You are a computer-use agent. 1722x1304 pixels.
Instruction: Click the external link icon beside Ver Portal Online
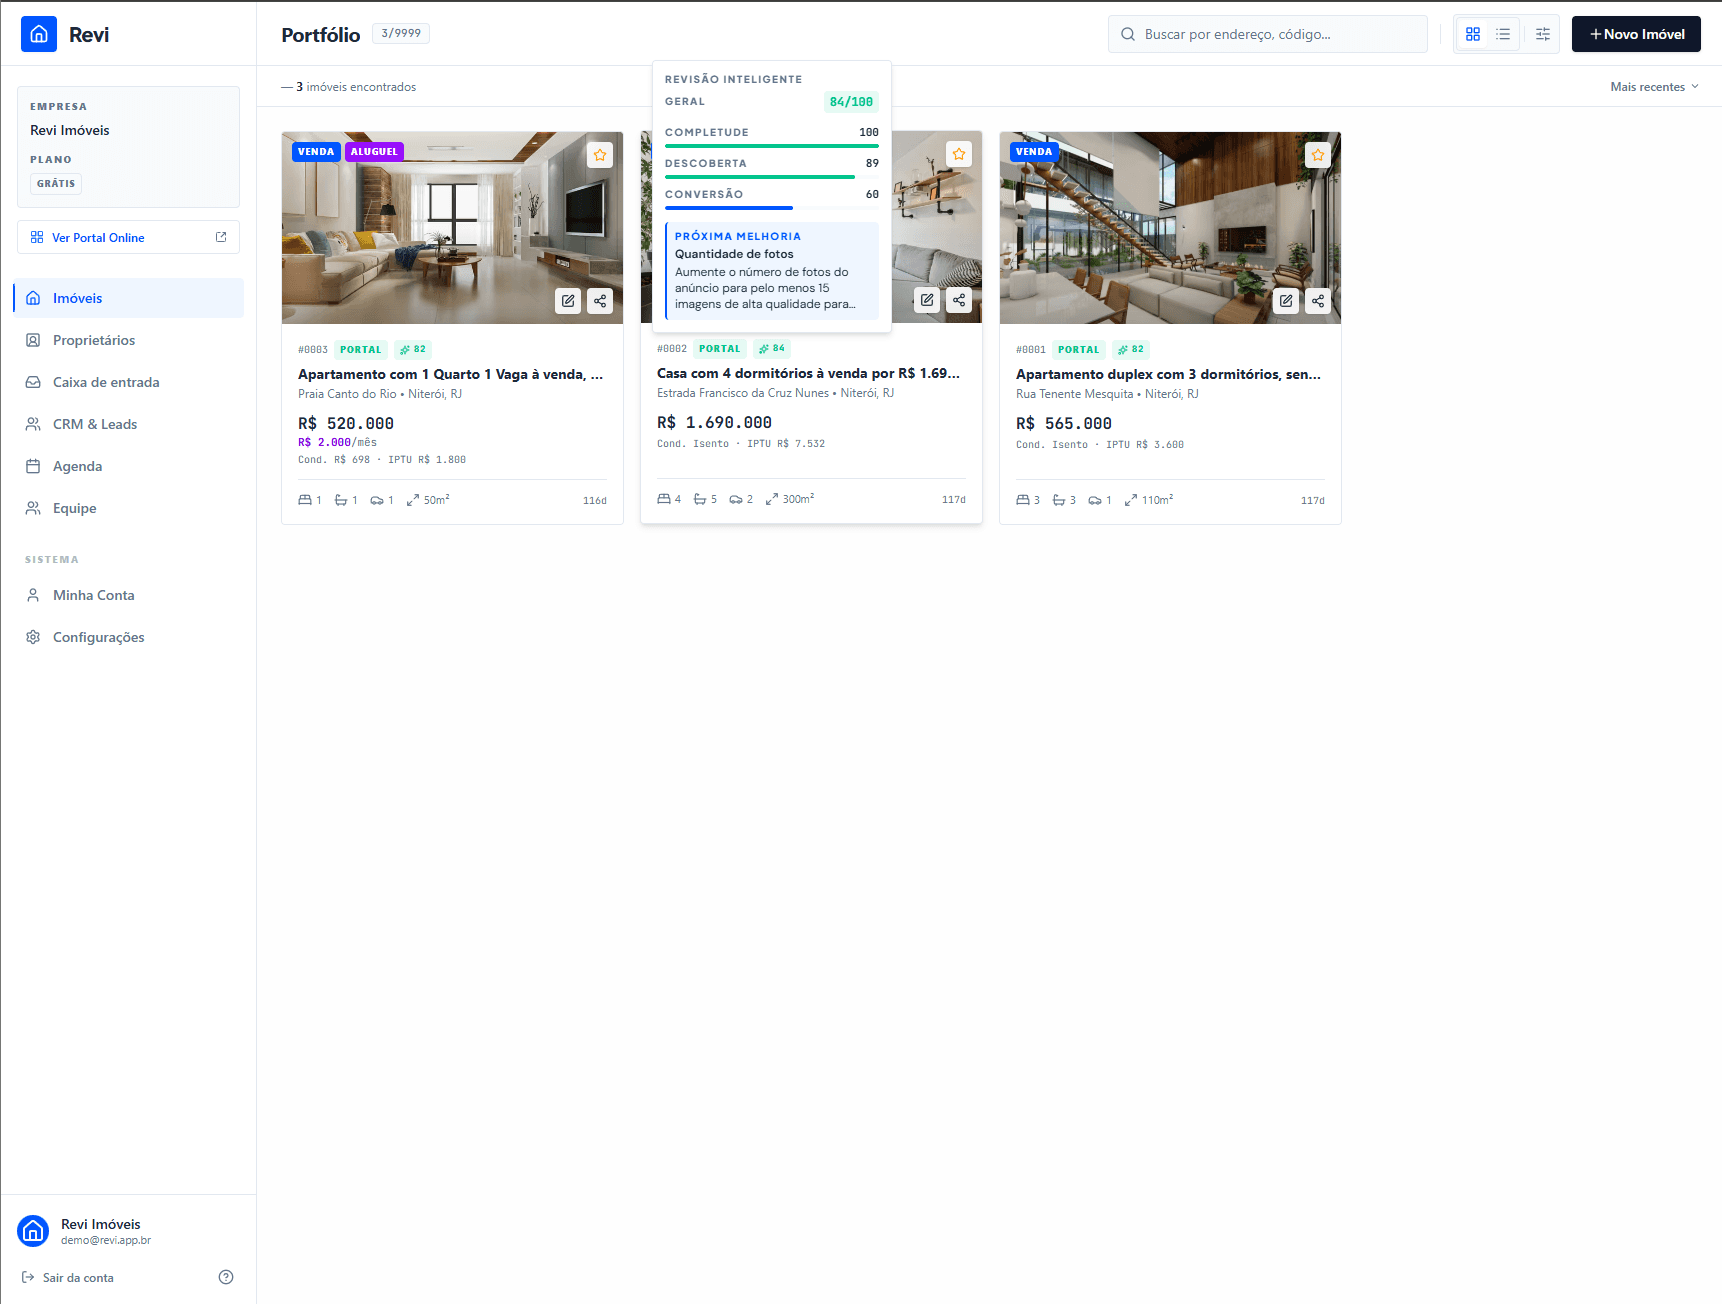[x=221, y=237]
